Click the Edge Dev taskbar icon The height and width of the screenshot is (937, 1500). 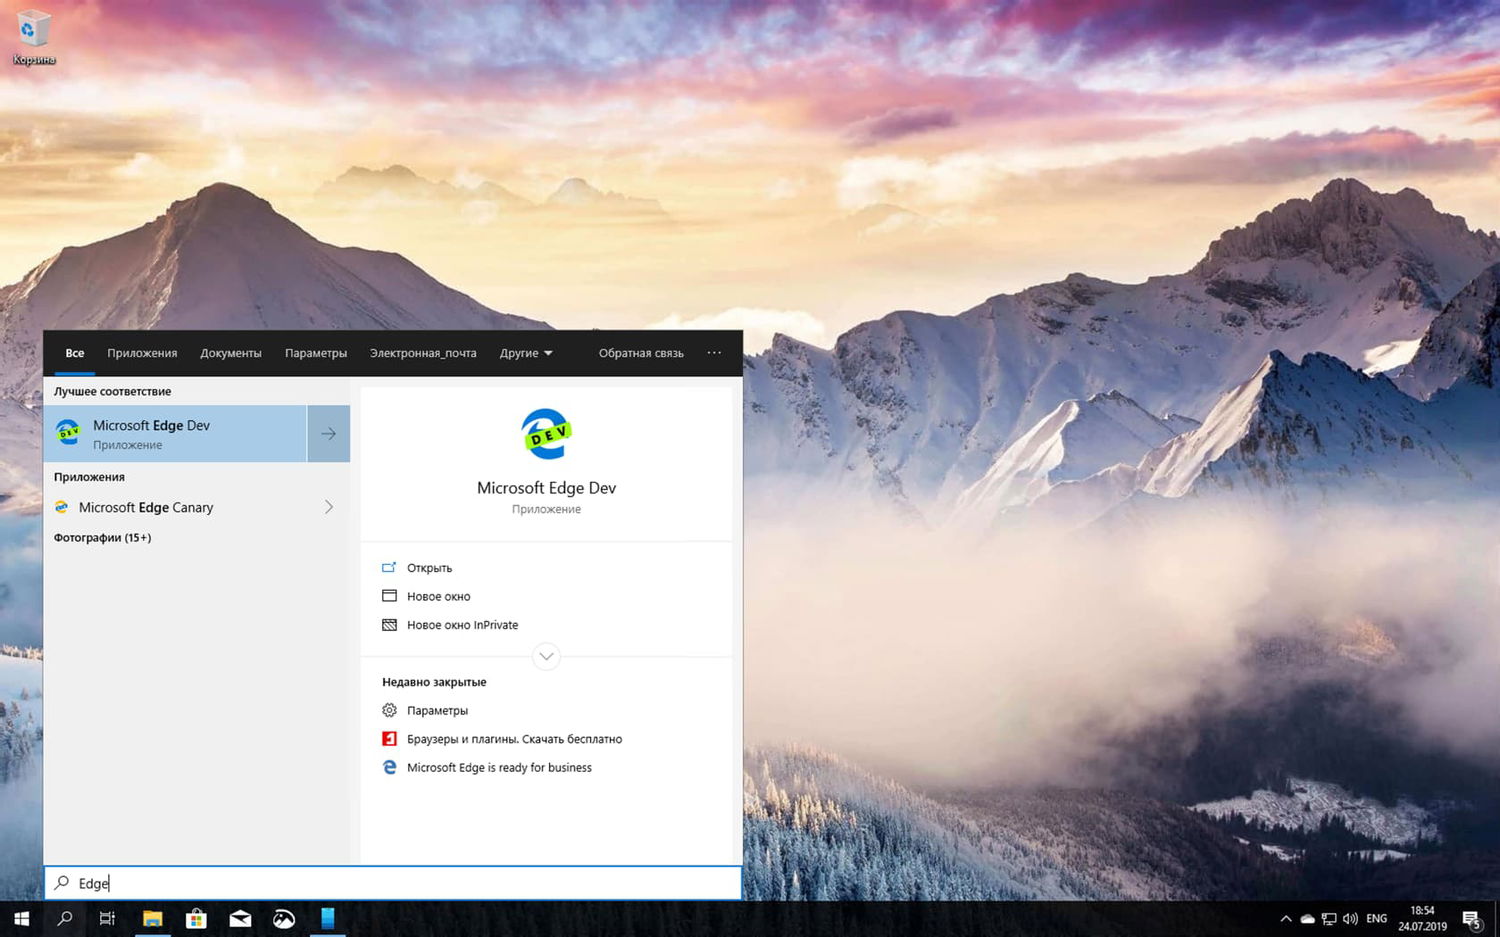point(328,918)
